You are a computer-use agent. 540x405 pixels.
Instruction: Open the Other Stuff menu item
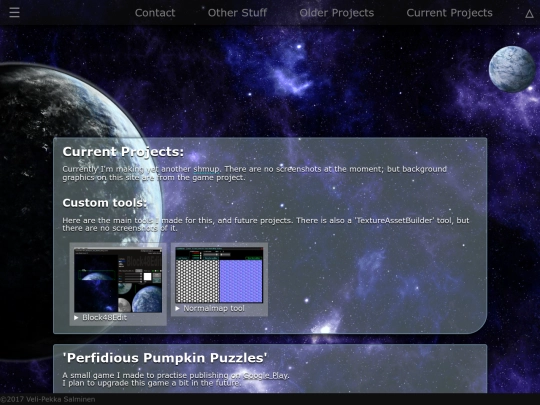coord(237,13)
